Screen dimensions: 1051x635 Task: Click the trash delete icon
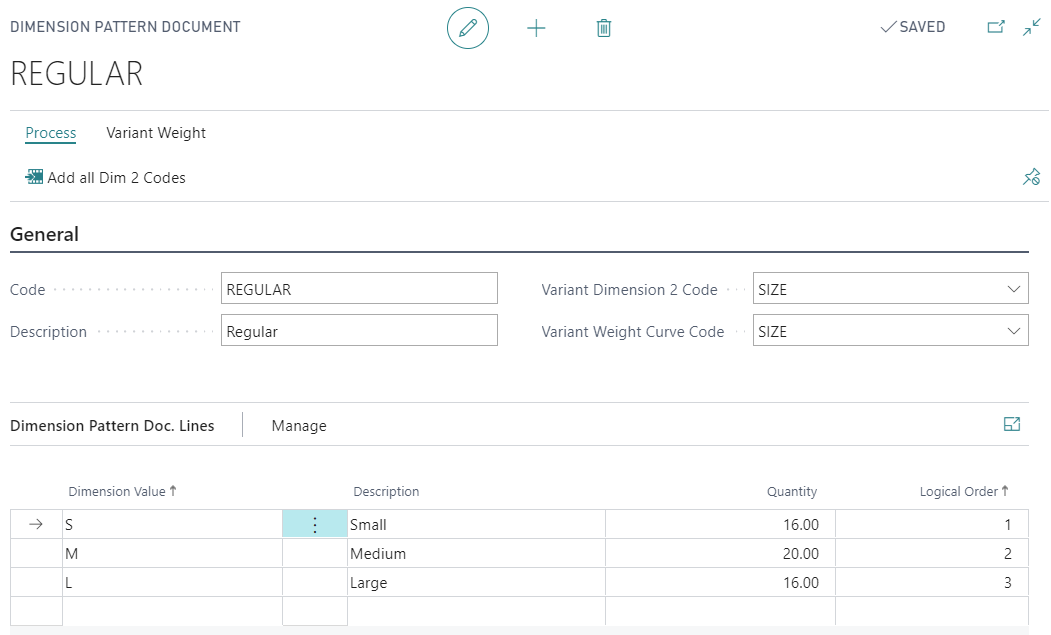point(603,28)
